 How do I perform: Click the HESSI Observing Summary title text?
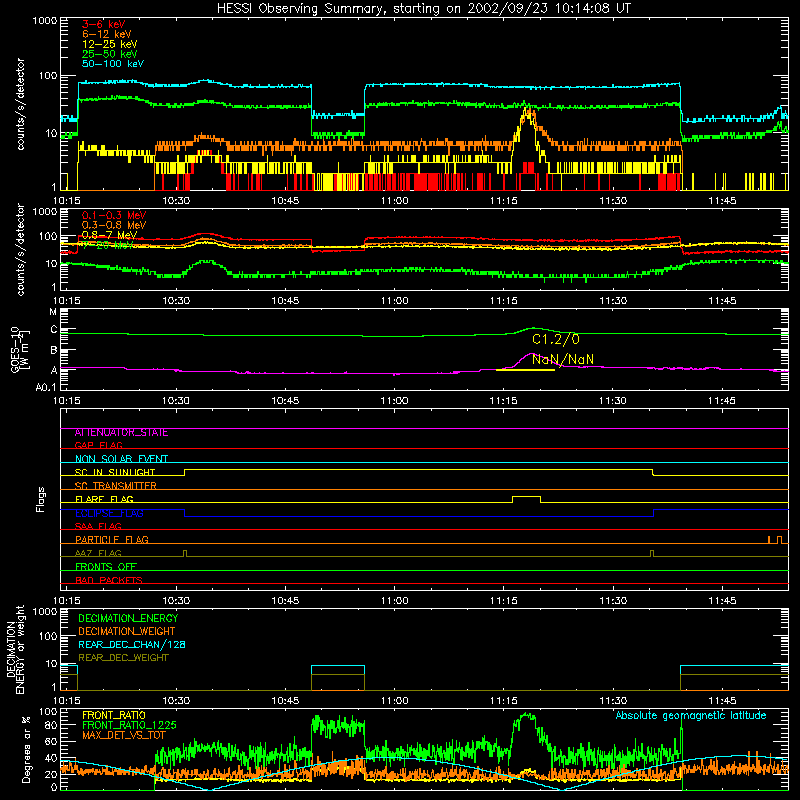point(423,9)
